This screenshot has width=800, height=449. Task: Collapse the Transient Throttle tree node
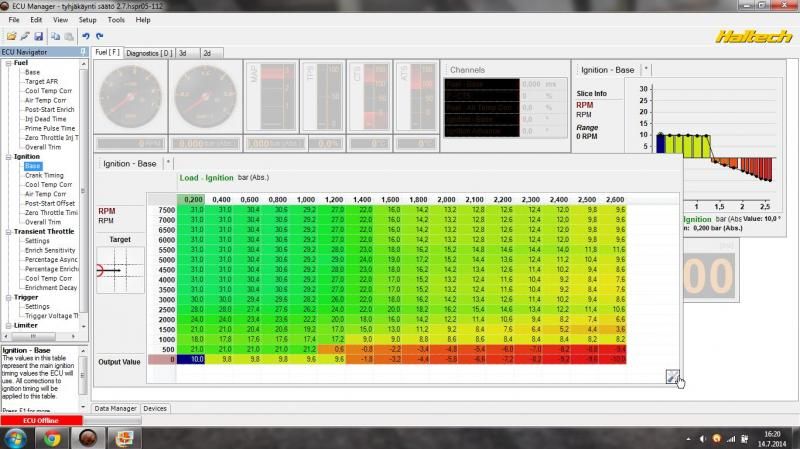(x=6, y=231)
